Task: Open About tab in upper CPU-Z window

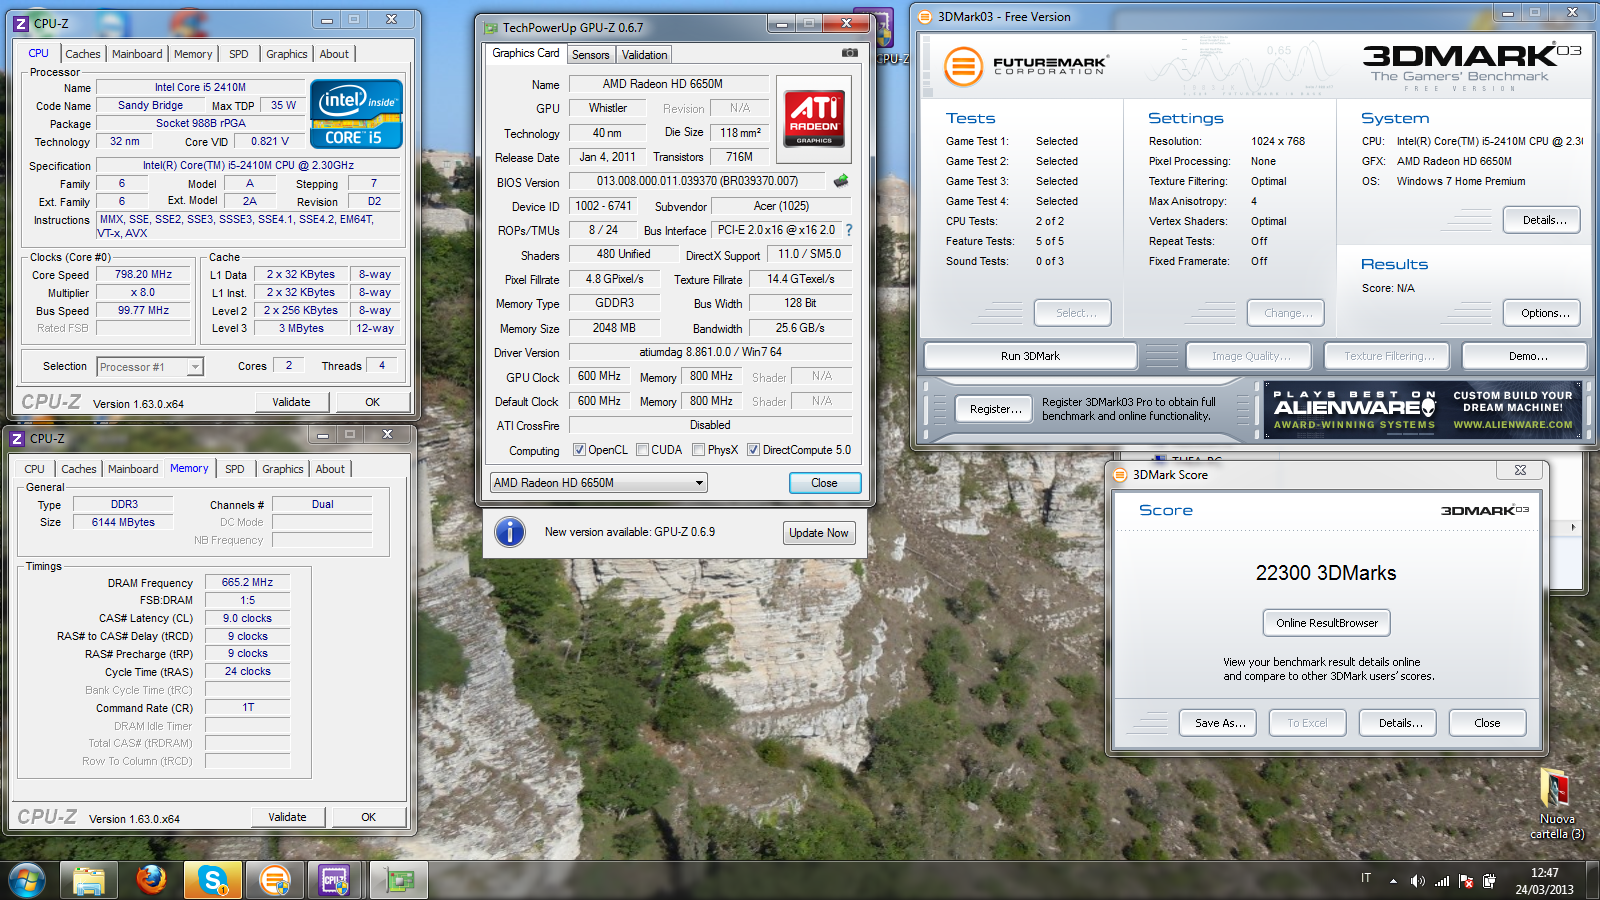Action: point(334,54)
